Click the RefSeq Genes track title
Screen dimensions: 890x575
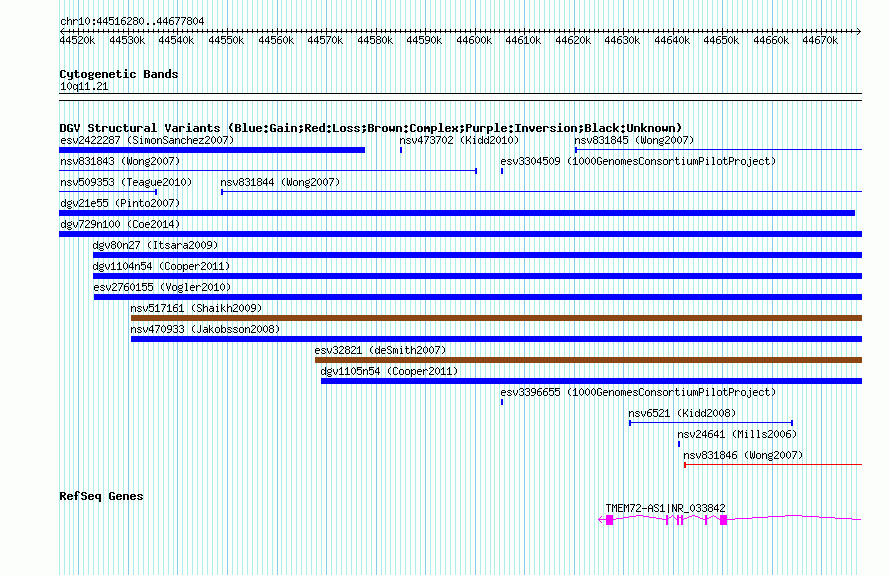101,496
